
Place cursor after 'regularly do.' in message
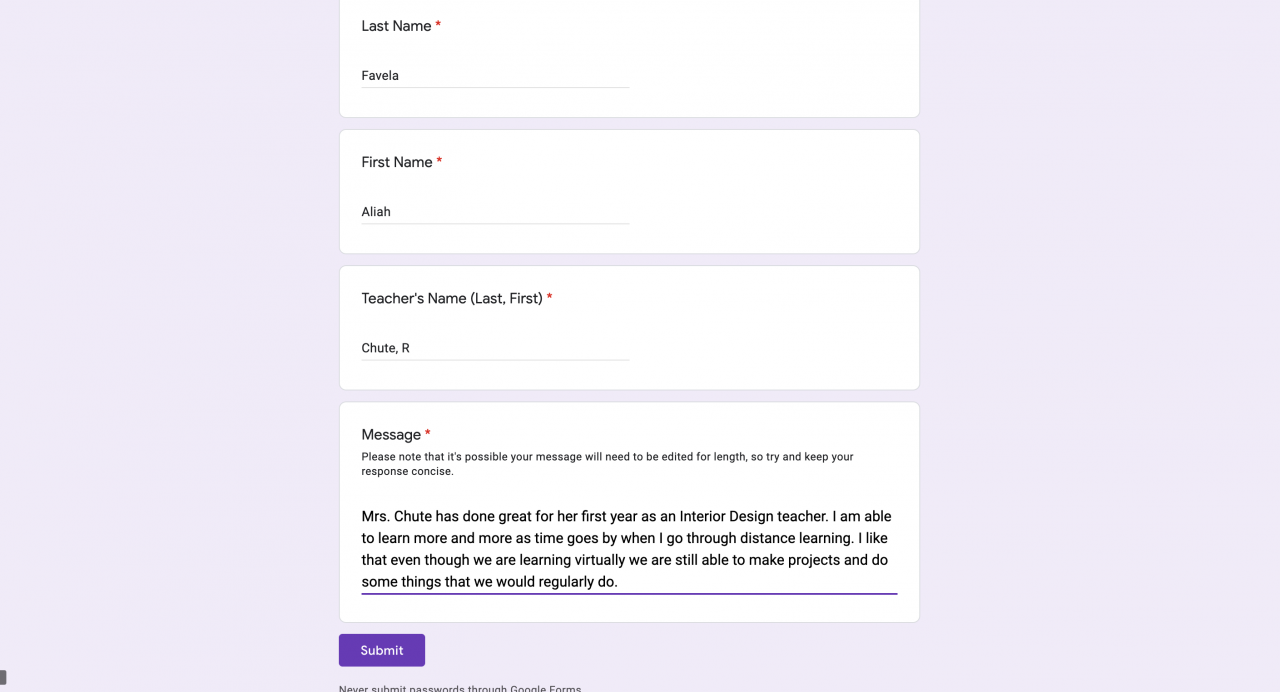click(619, 582)
